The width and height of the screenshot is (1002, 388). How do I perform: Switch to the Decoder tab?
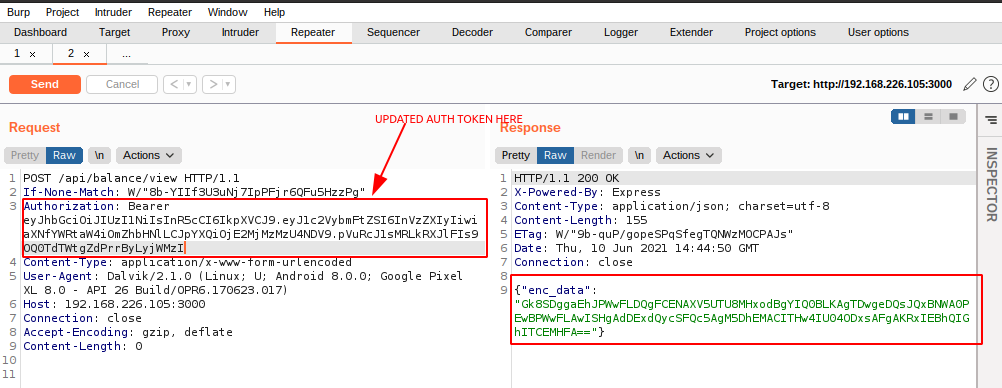pyautogui.click(x=472, y=33)
